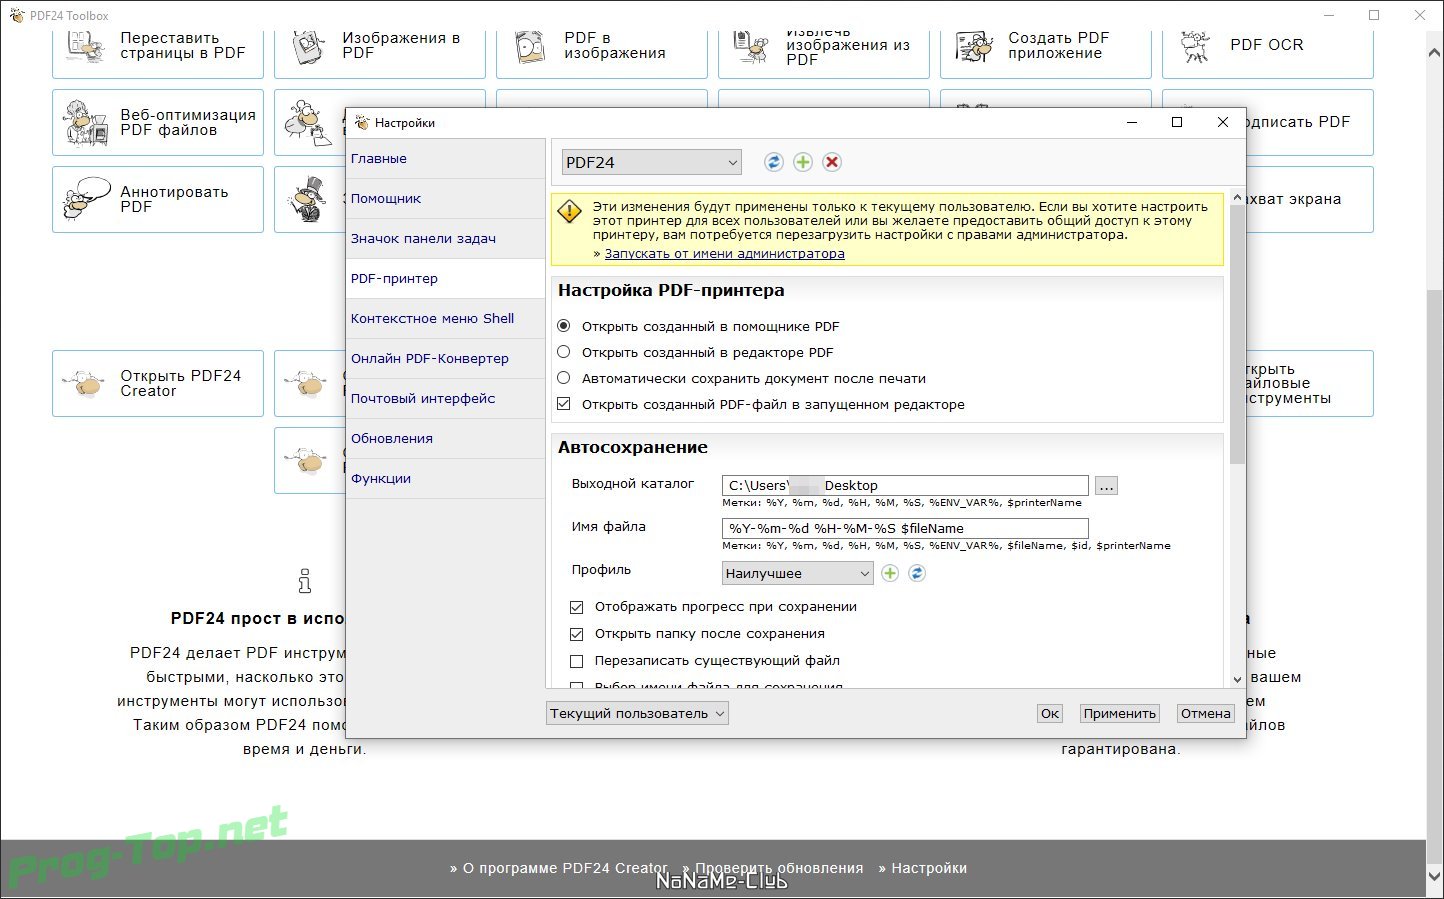This screenshot has height=899, width=1444.
Task: Open the PDF24 printer selection dropdown
Action: (651, 162)
